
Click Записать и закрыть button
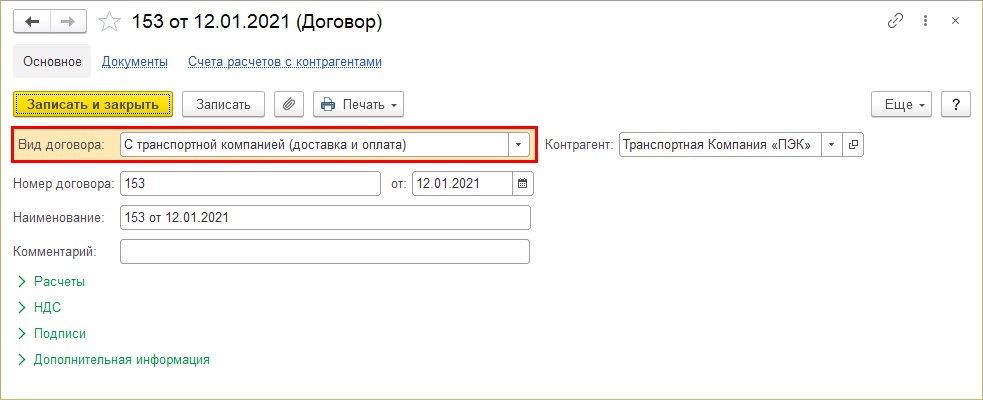pyautogui.click(x=93, y=105)
